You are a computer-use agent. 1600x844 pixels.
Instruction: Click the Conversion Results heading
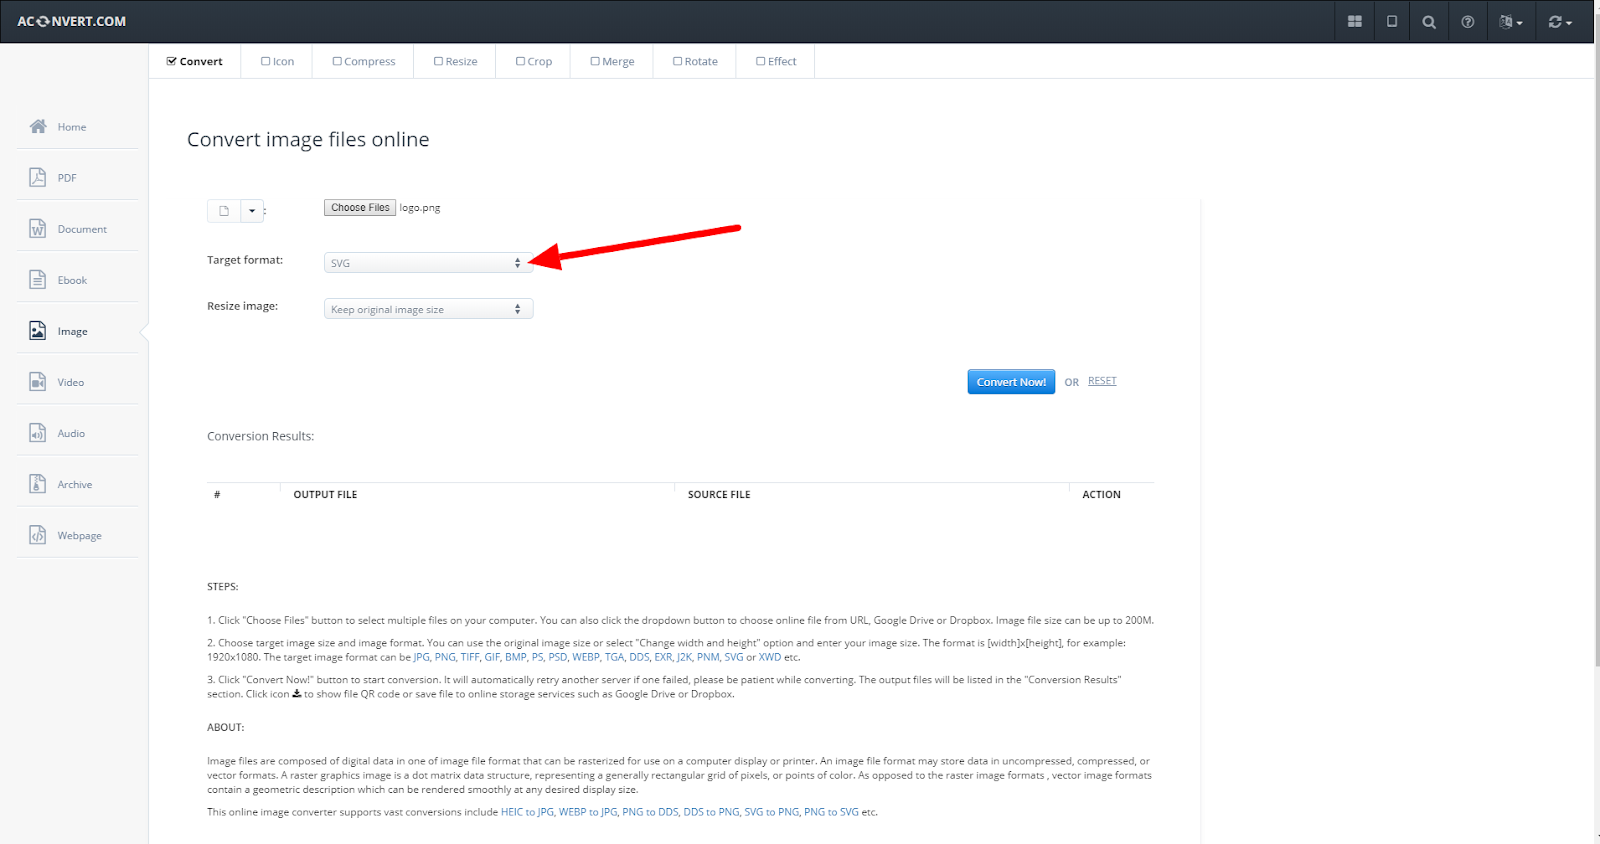[260, 436]
